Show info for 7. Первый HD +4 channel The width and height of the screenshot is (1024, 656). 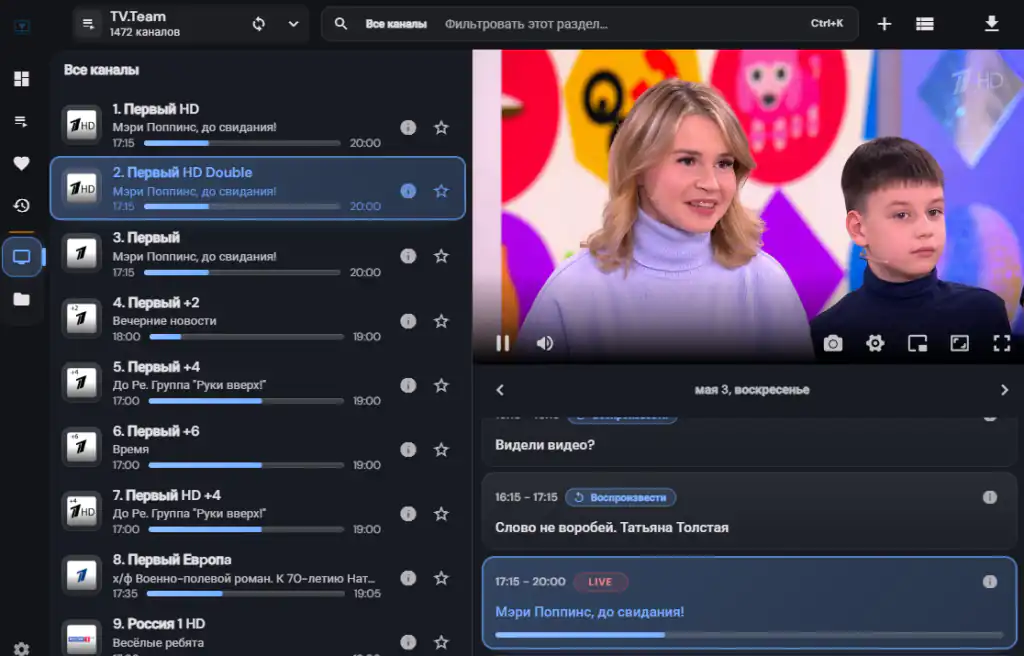pyautogui.click(x=408, y=514)
